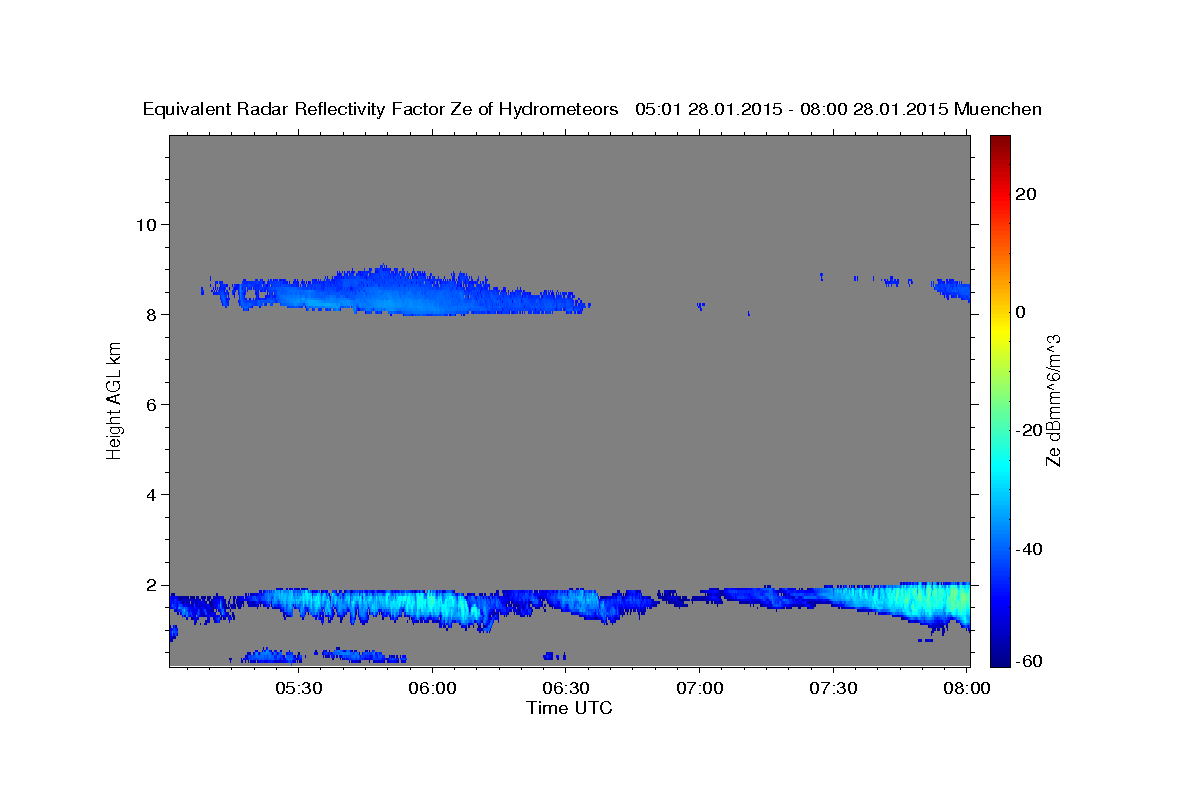The image size is (1200, 800).
Task: Click the 'Ze dBmm^6/m^3' colorbar label
Action: pyautogui.click(x=1053, y=400)
